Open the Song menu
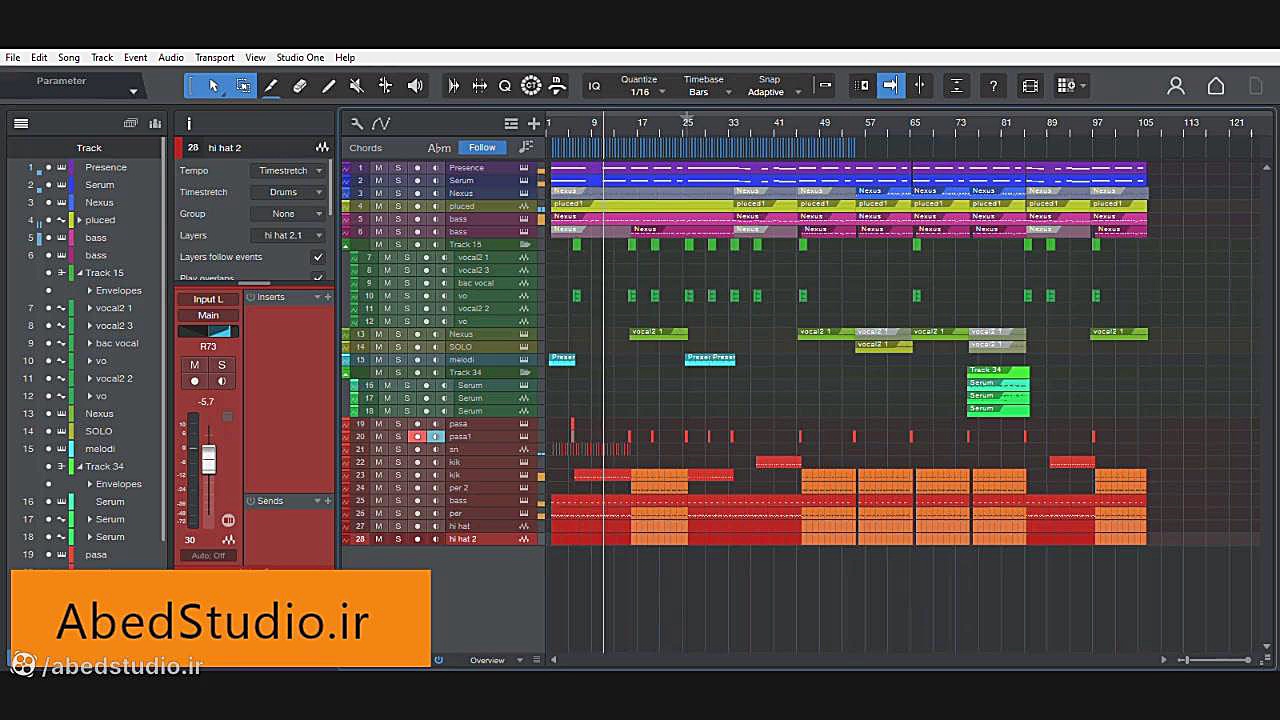1280x720 pixels. [69, 58]
